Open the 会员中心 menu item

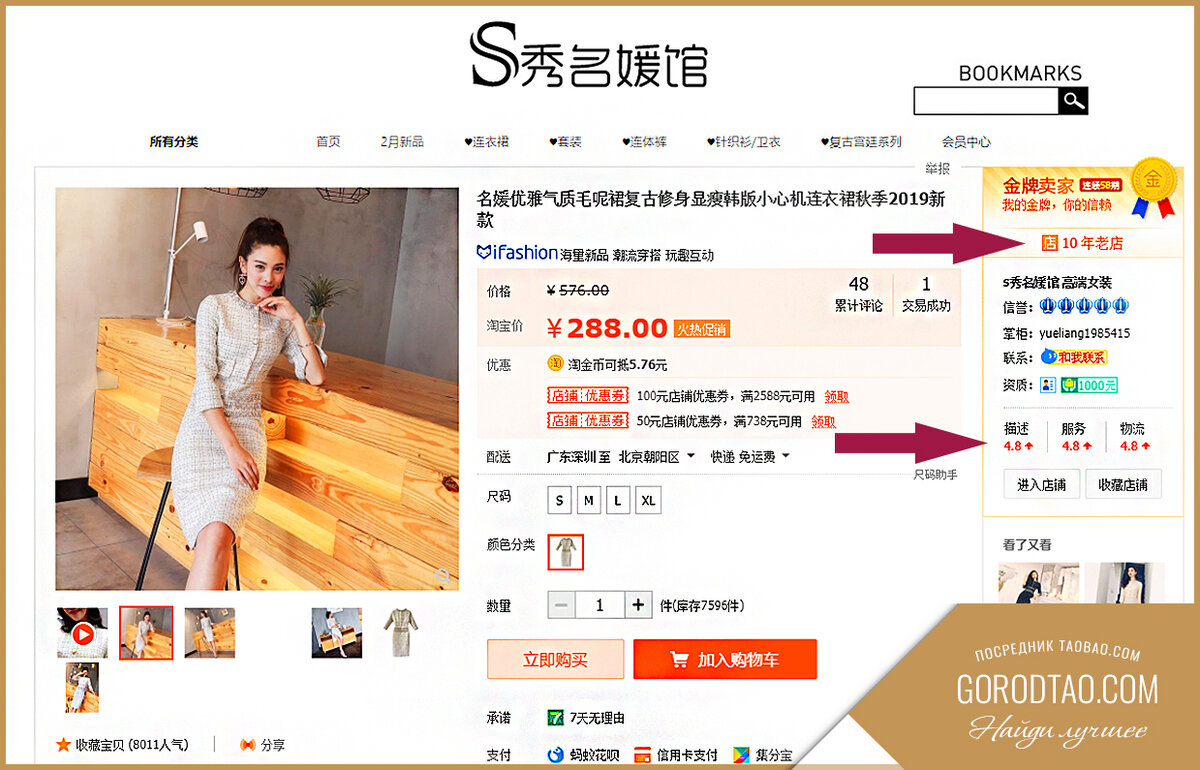click(x=966, y=142)
